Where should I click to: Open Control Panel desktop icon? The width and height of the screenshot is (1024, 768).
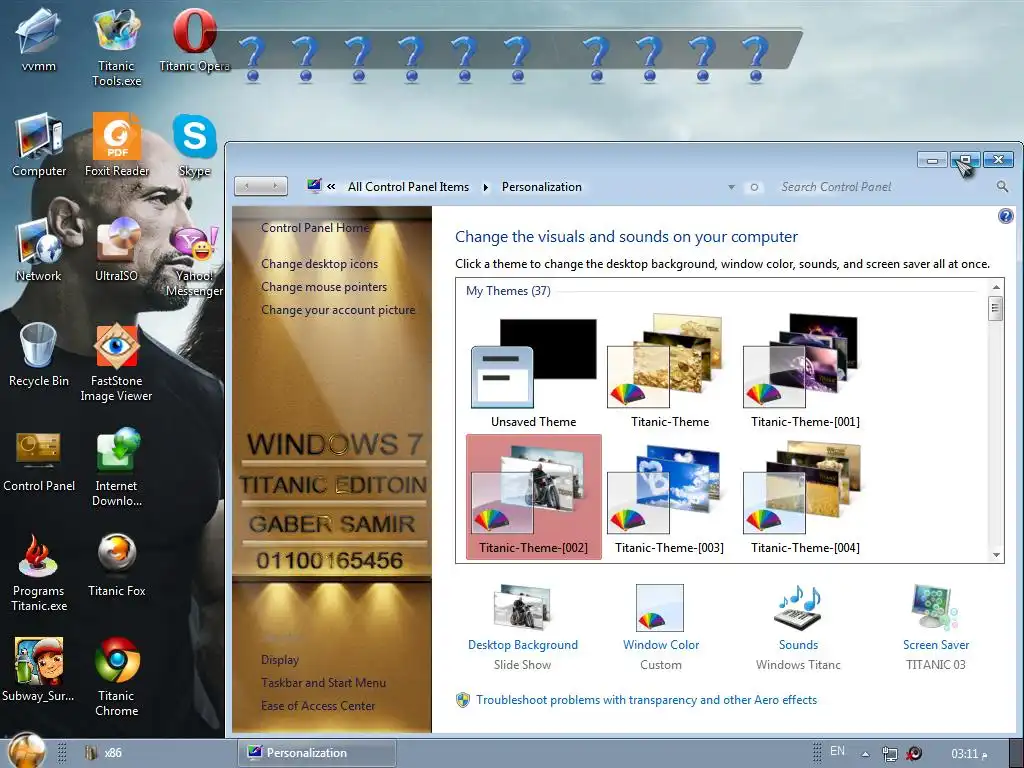click(39, 460)
